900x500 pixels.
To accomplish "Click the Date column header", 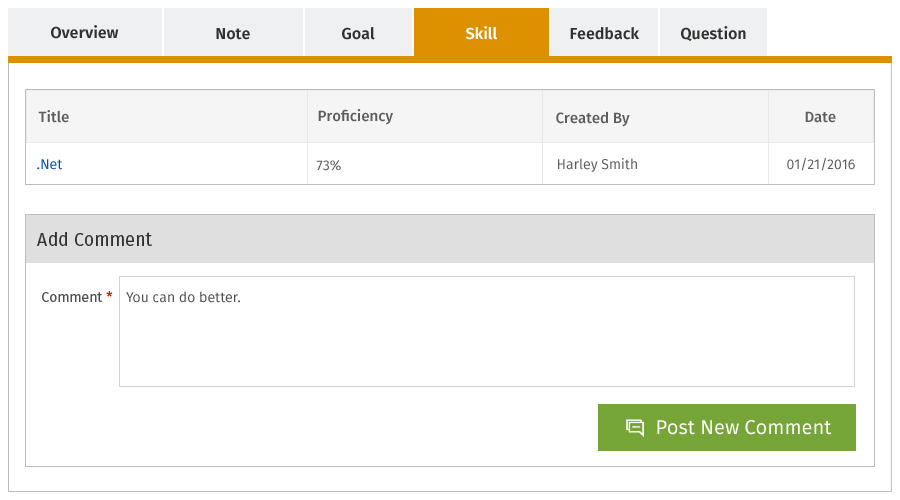I will click(x=820, y=117).
